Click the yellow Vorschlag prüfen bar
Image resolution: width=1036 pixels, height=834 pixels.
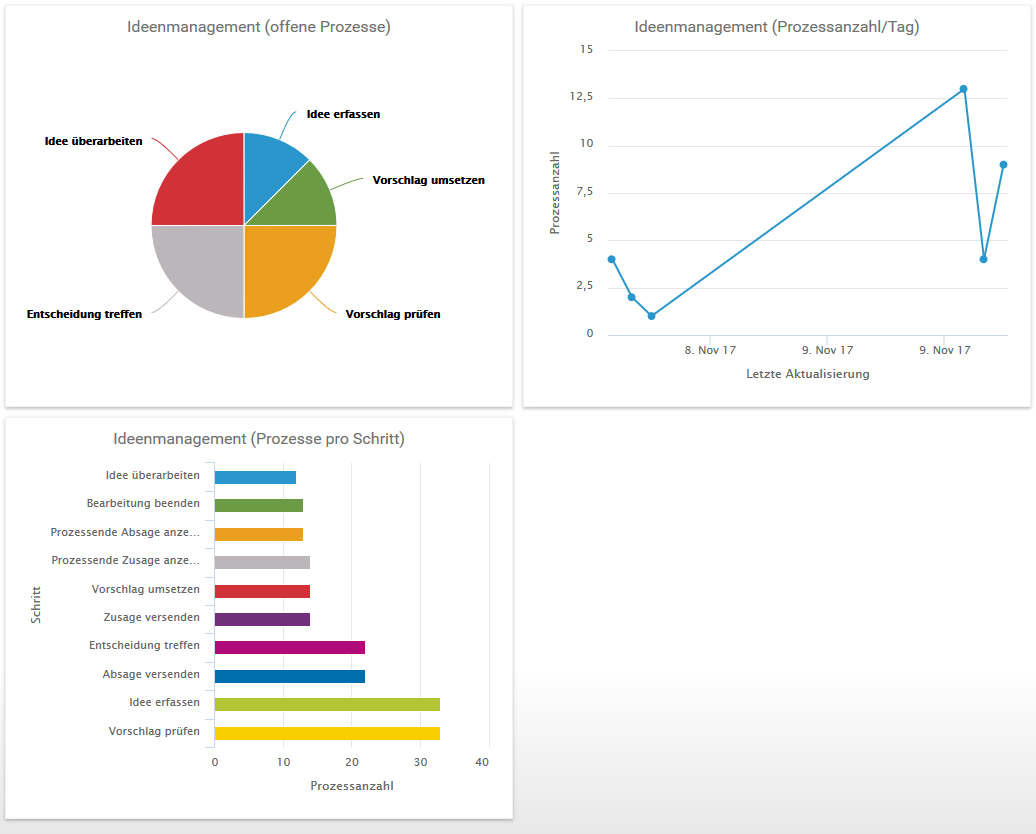point(327,733)
